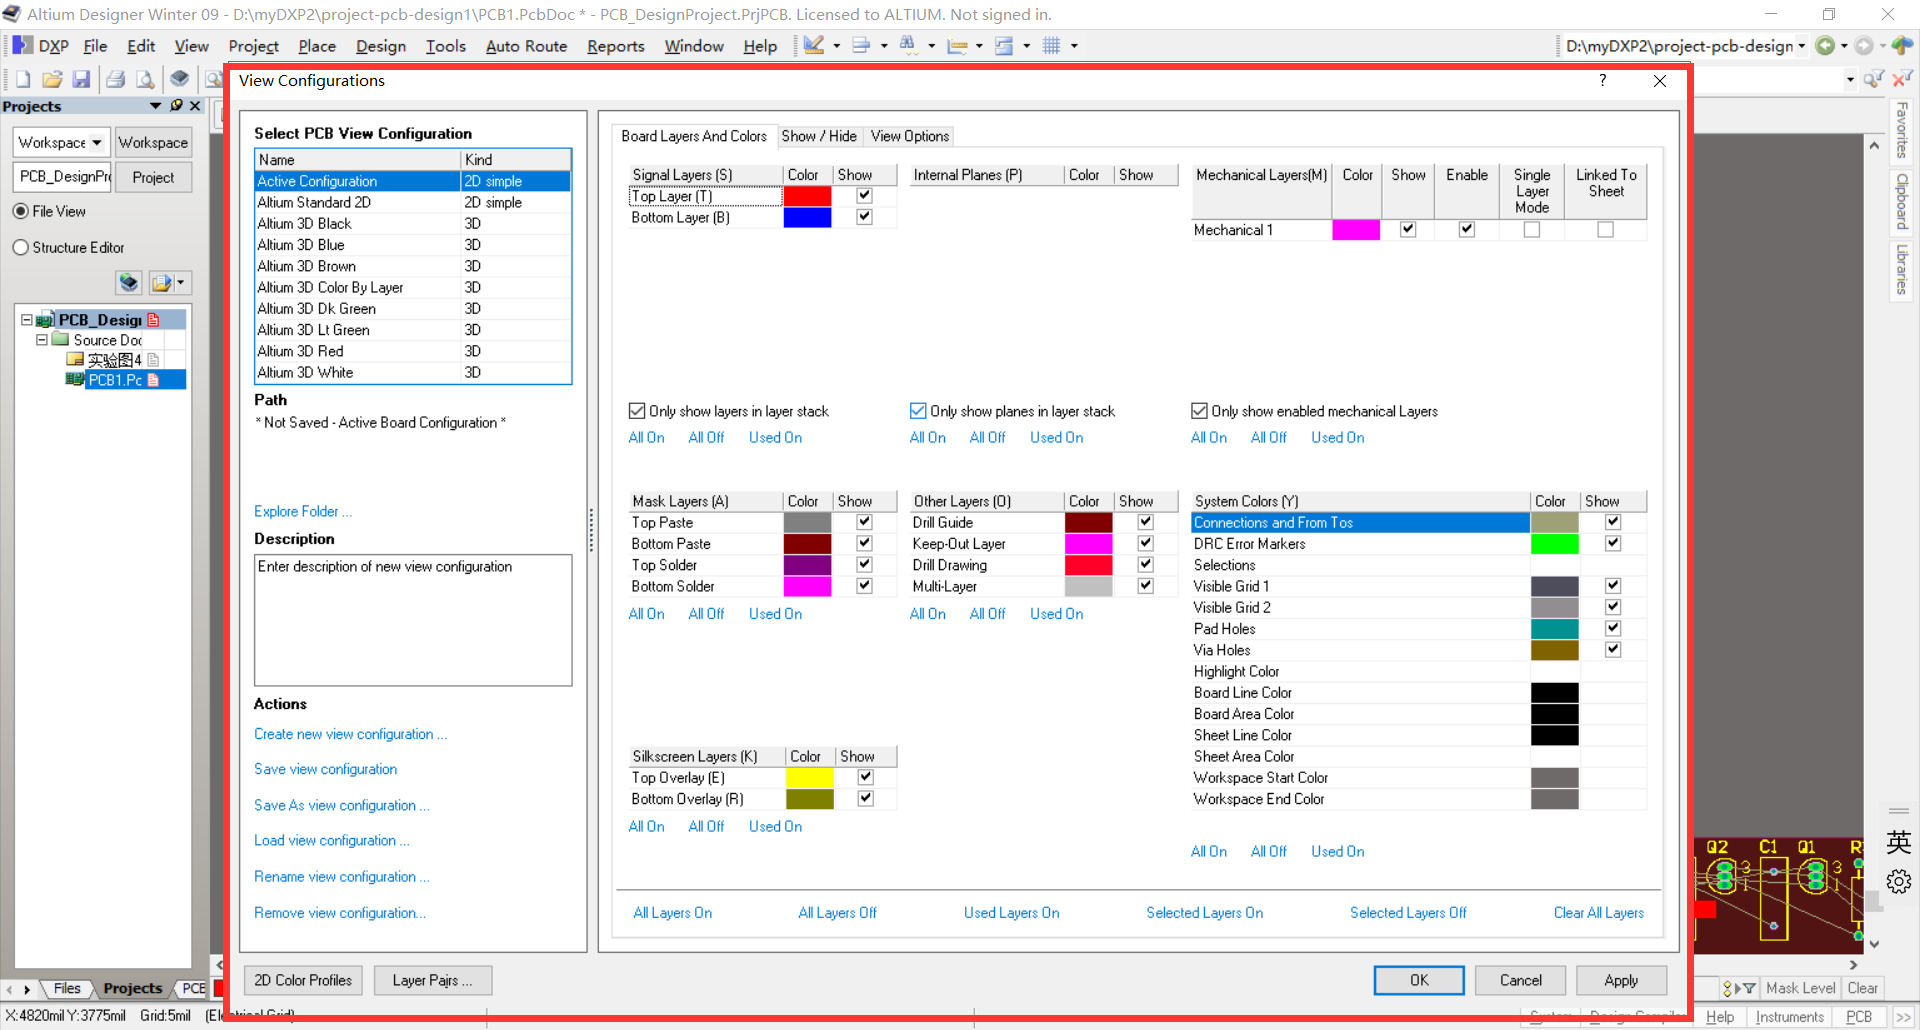This screenshot has width=1920, height=1030.
Task: Toggle Bottom Layer (B) show checkbox
Action: click(x=865, y=217)
